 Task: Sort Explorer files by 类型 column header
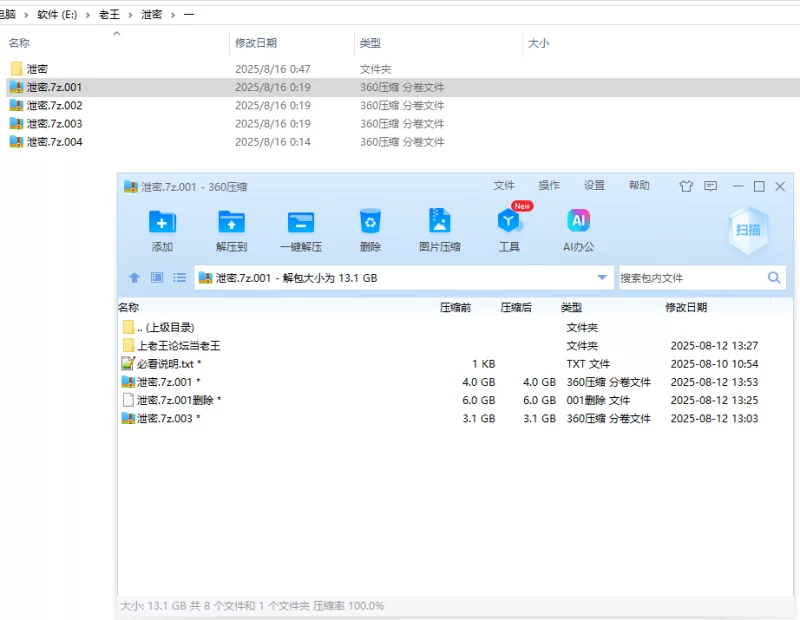(370, 43)
